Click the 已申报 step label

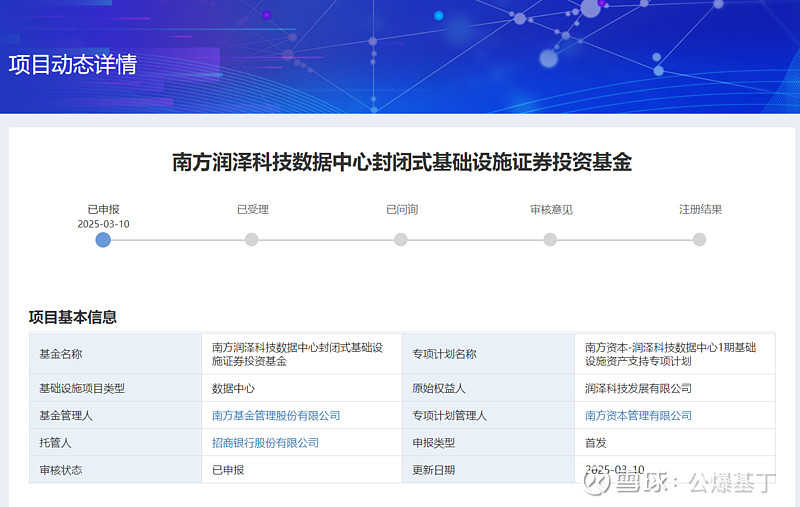(103, 209)
